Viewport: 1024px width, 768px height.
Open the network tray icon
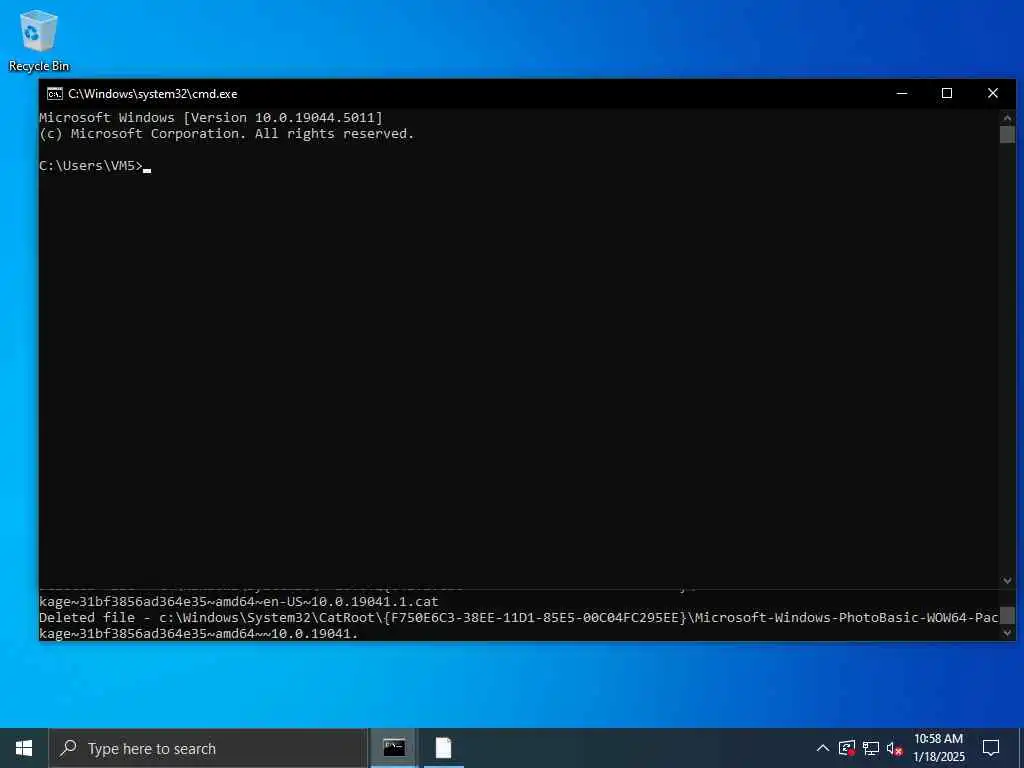[x=871, y=748]
